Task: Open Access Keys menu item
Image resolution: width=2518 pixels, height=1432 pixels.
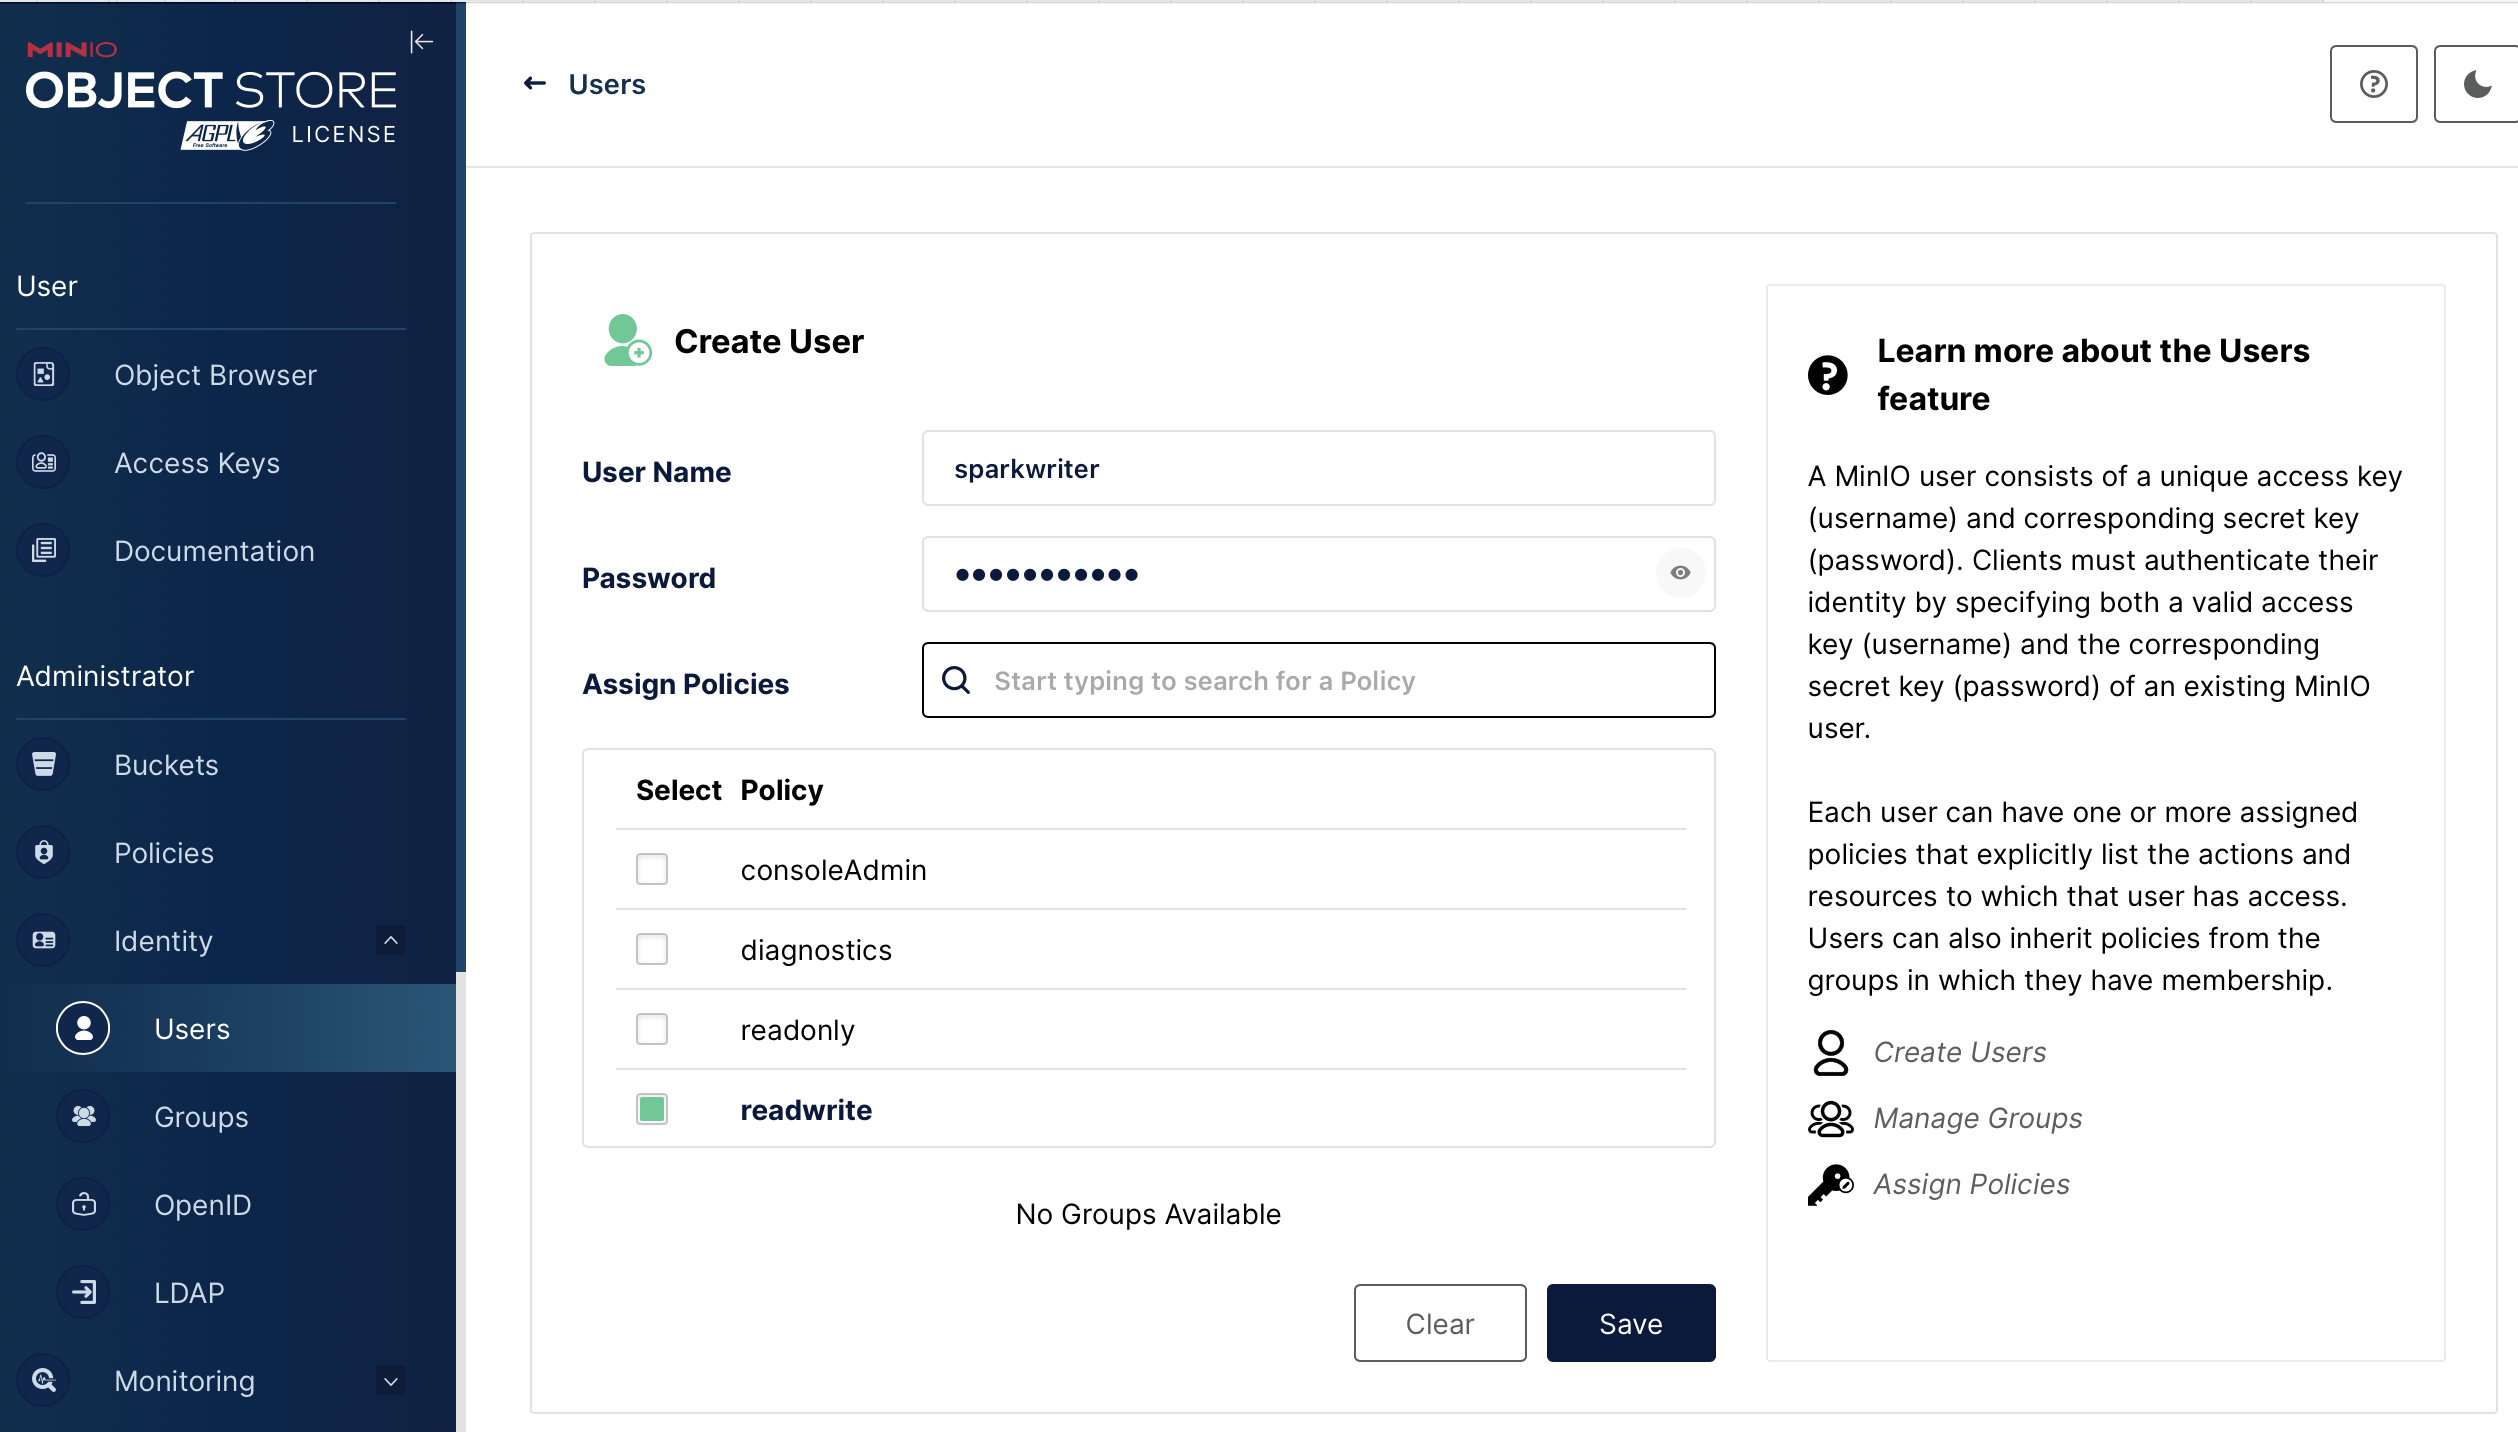Action: click(197, 463)
